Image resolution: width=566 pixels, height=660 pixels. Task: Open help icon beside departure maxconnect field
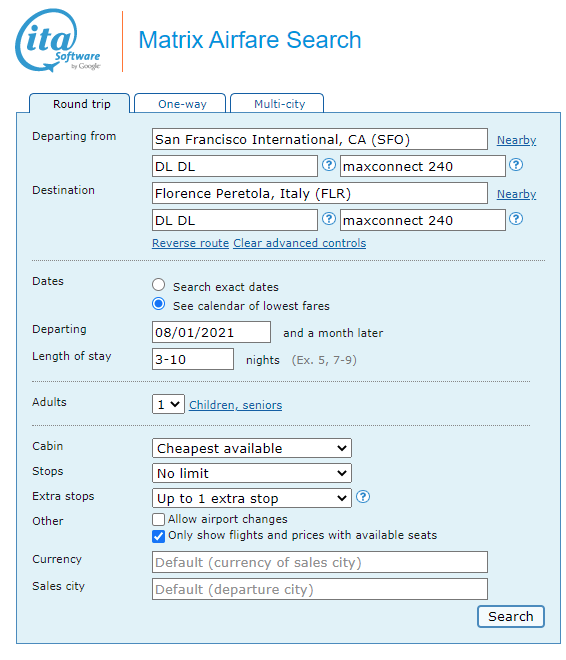click(516, 165)
